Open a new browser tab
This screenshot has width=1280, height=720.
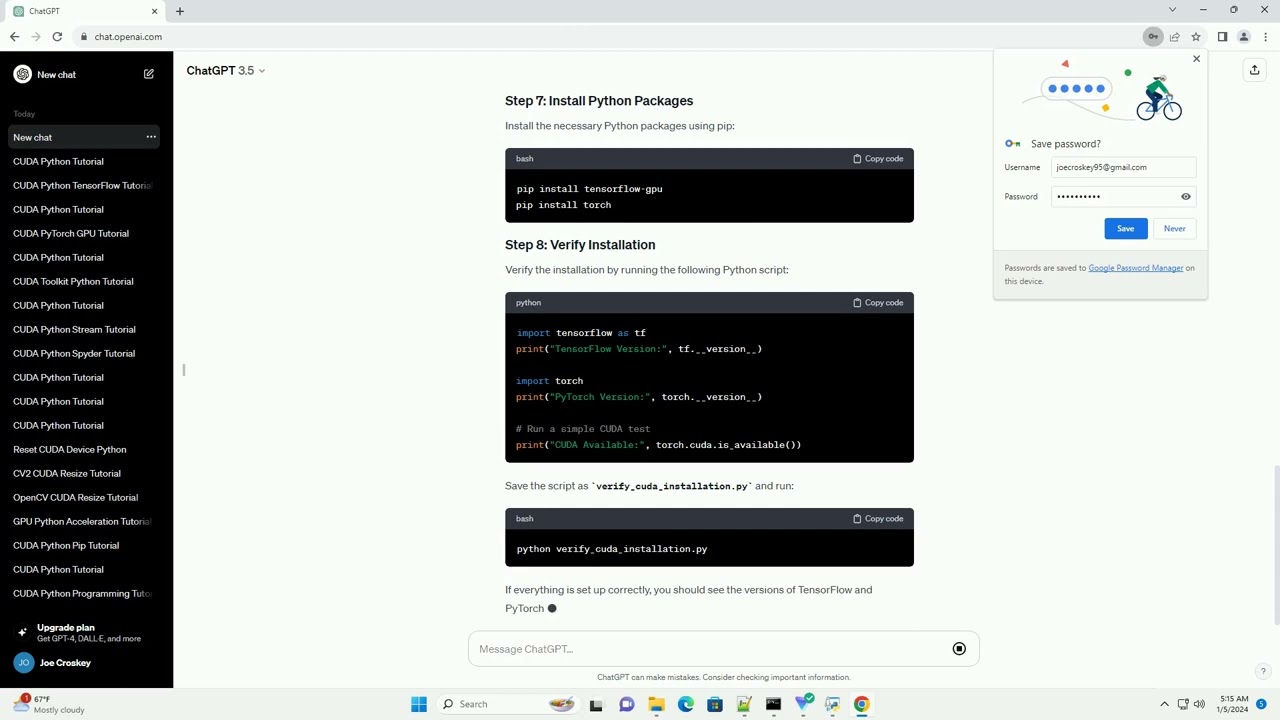point(180,11)
